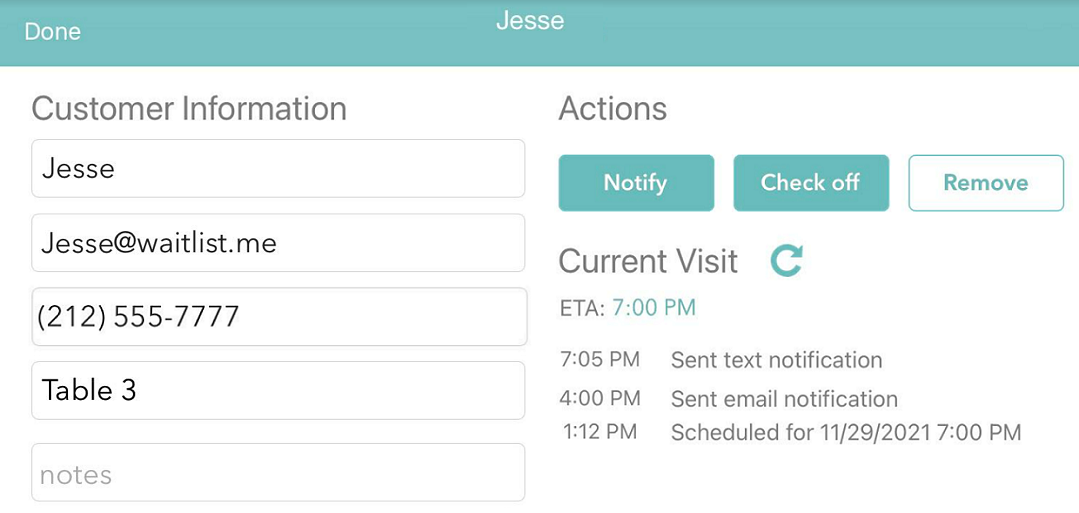Click the 7:05 PM timestamp

tap(600, 359)
